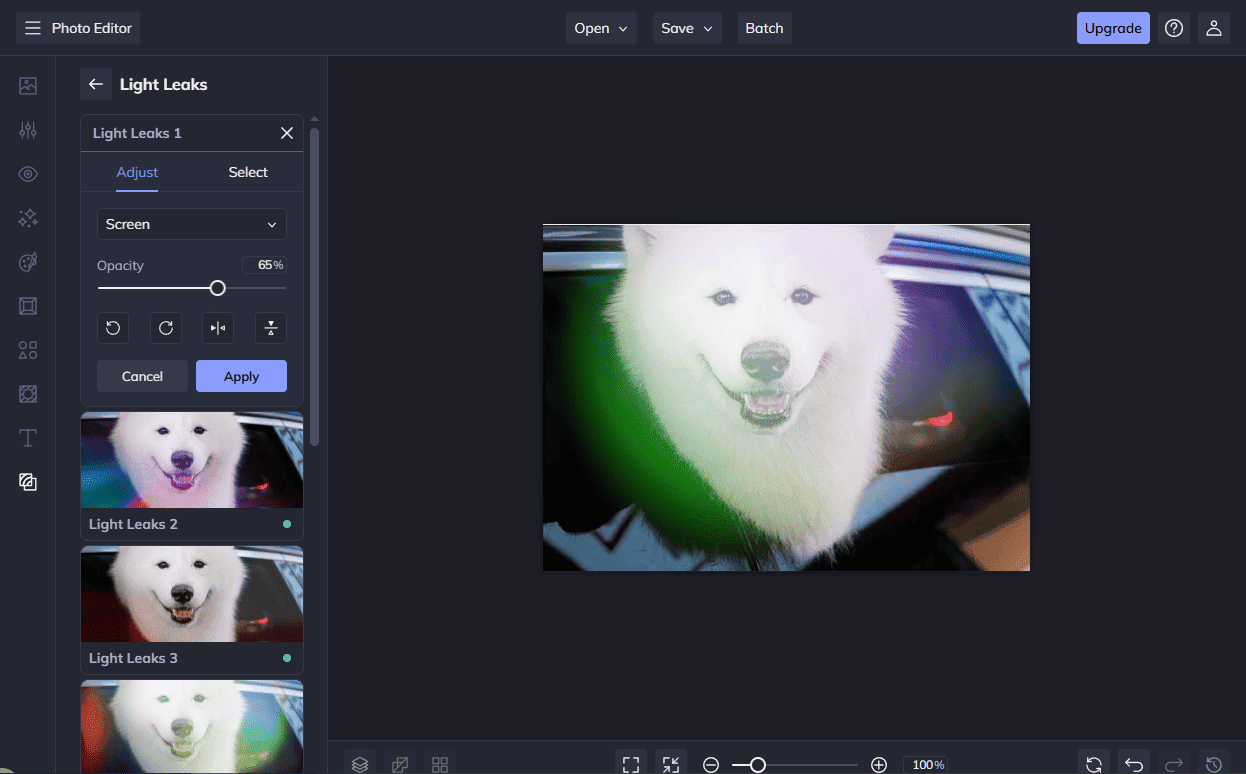Image resolution: width=1246 pixels, height=774 pixels.
Task: Expand the Open dropdown
Action: [601, 28]
